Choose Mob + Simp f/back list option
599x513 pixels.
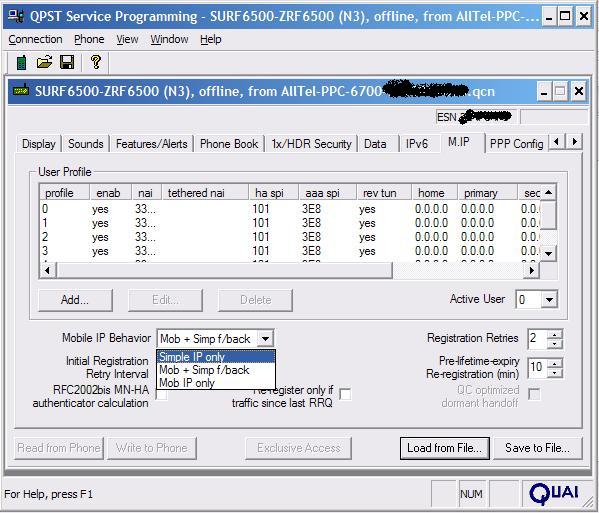pyautogui.click(x=216, y=370)
